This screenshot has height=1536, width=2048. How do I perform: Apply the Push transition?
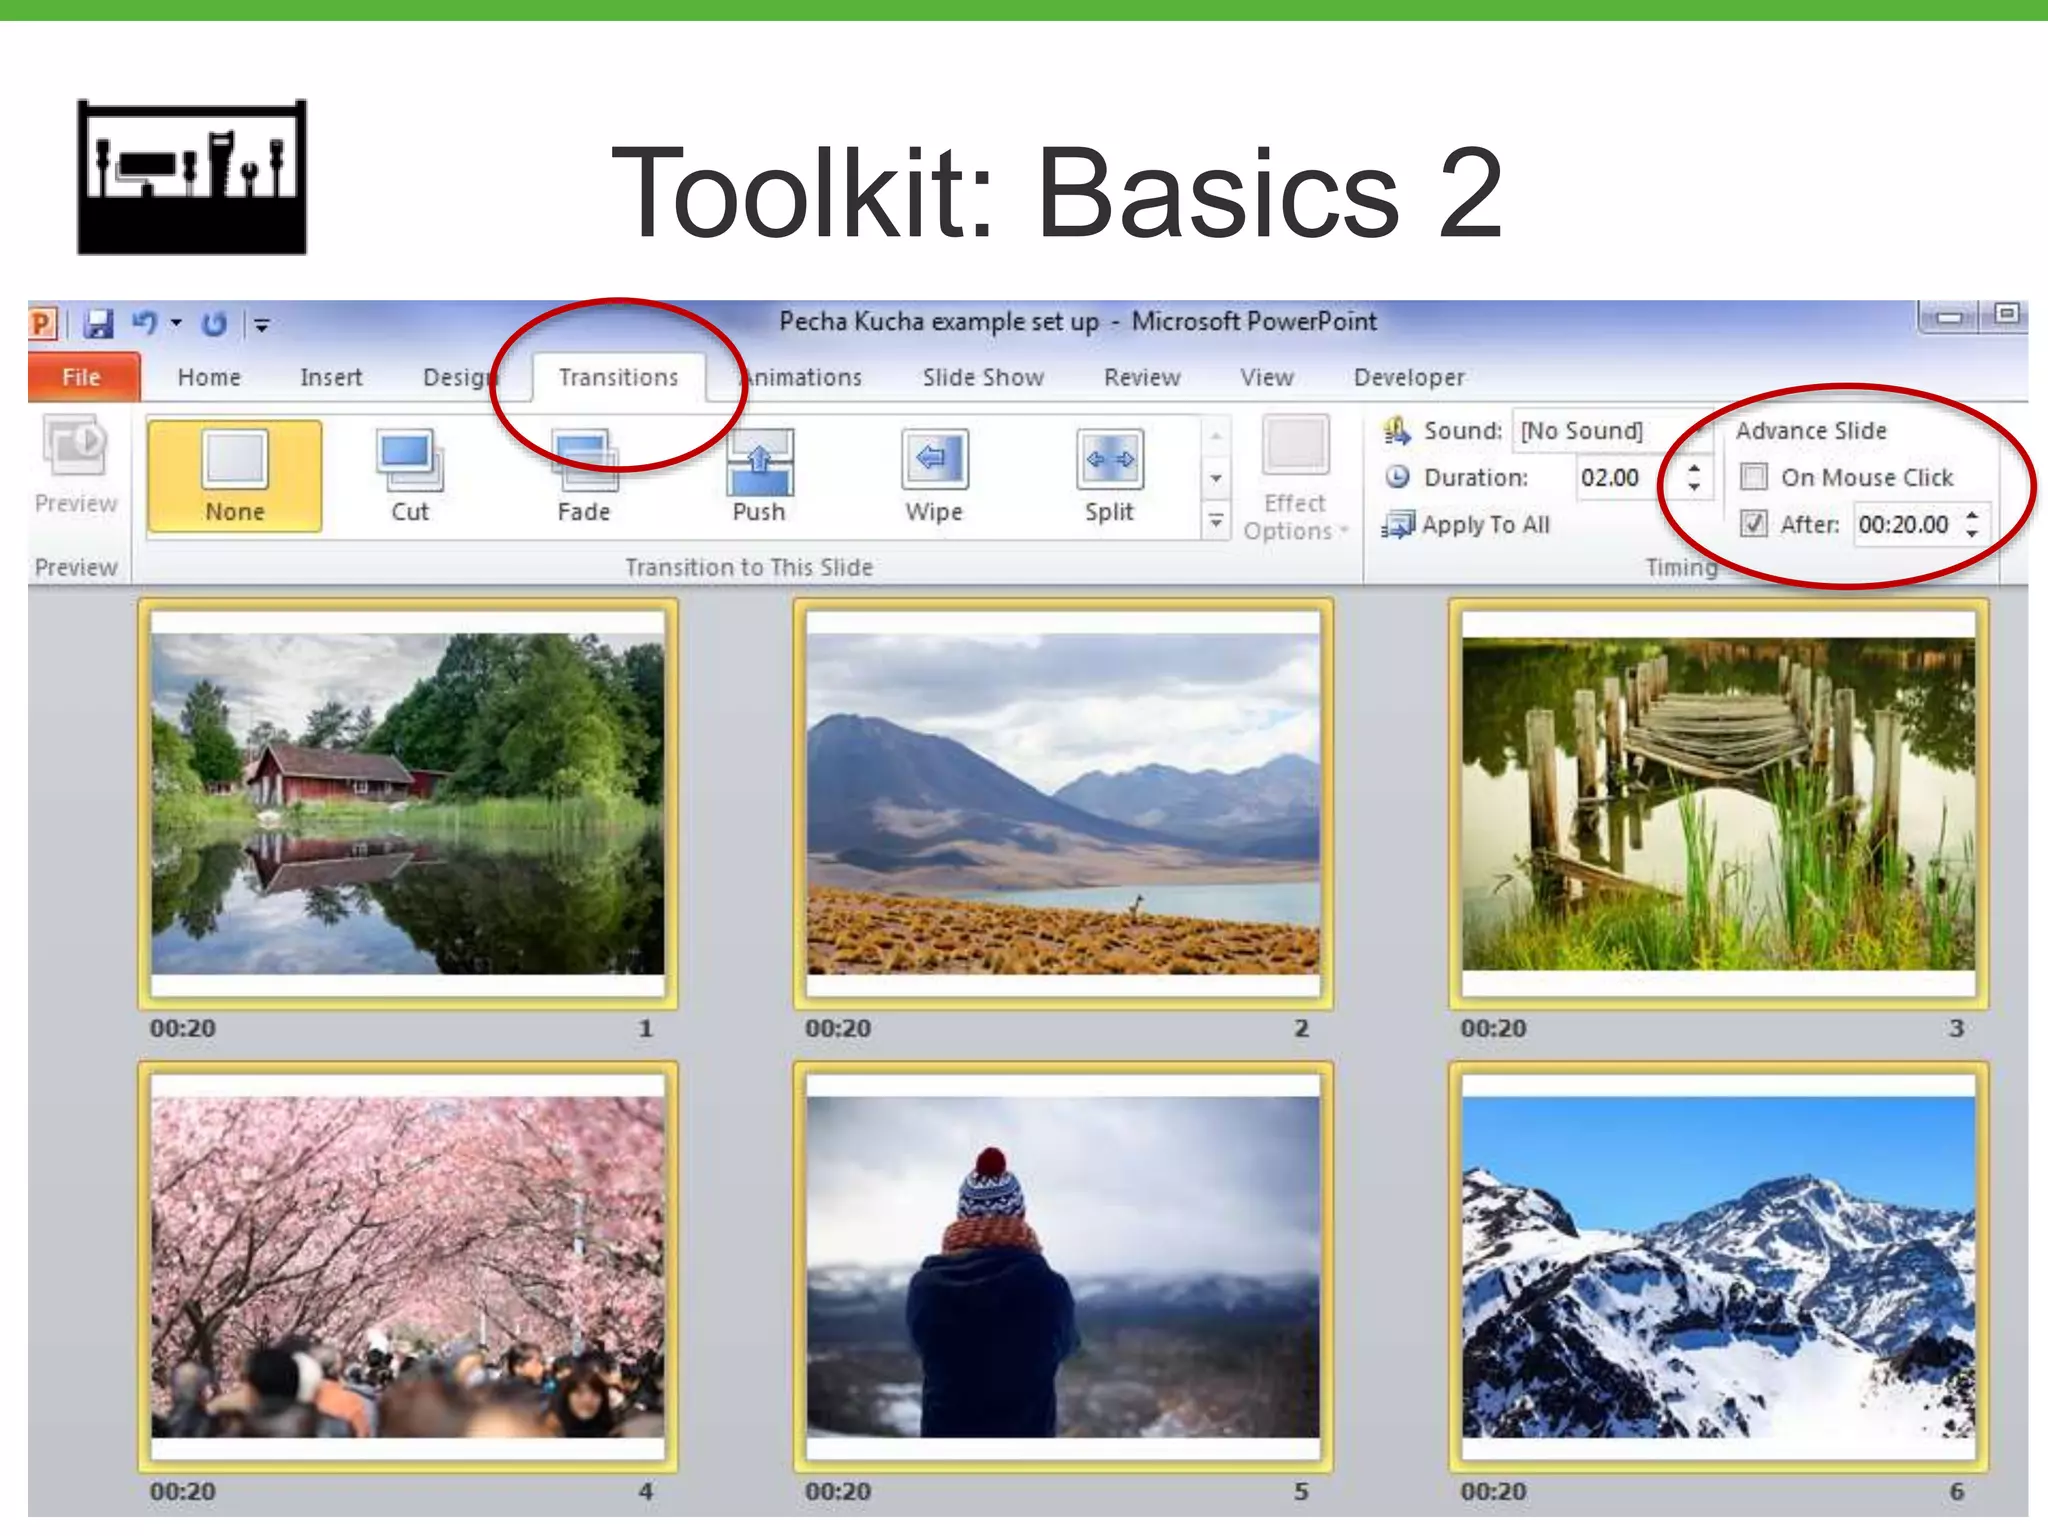[x=759, y=475]
